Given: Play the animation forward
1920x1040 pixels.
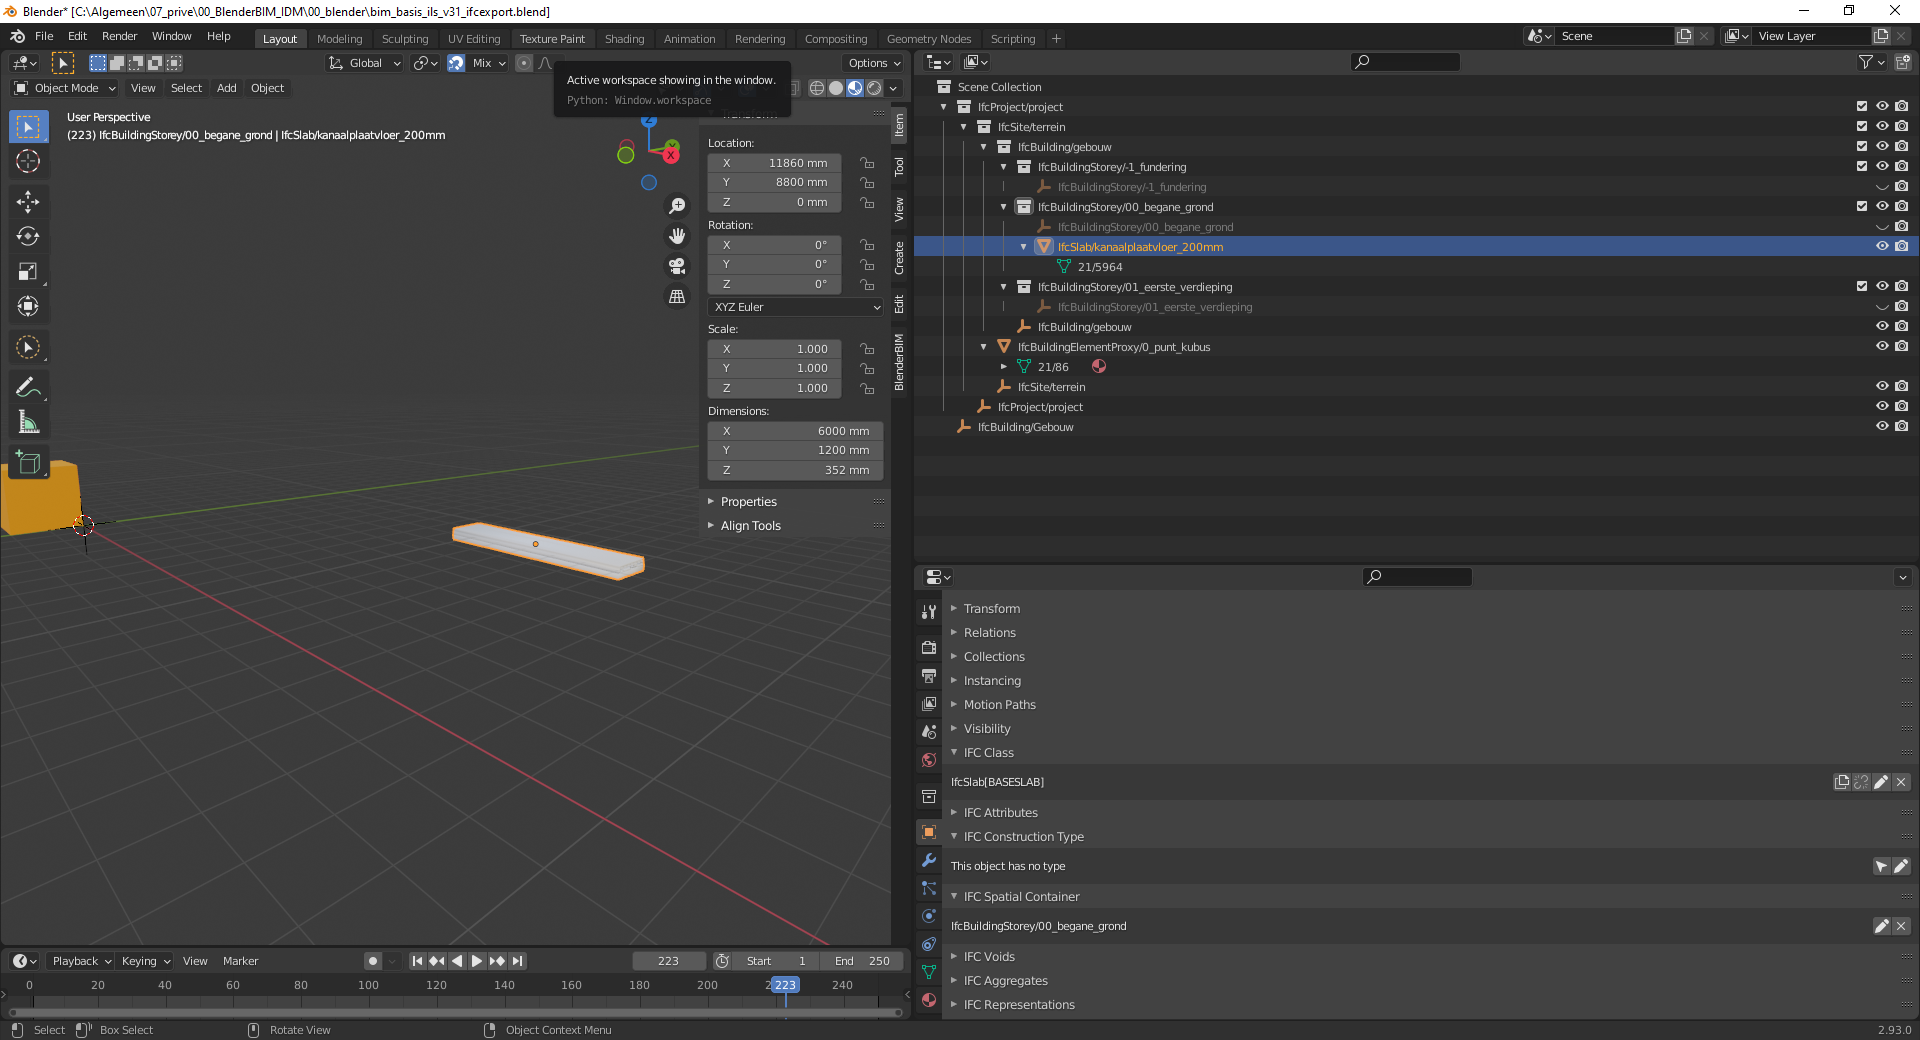Looking at the screenshot, I should pyautogui.click(x=477, y=961).
